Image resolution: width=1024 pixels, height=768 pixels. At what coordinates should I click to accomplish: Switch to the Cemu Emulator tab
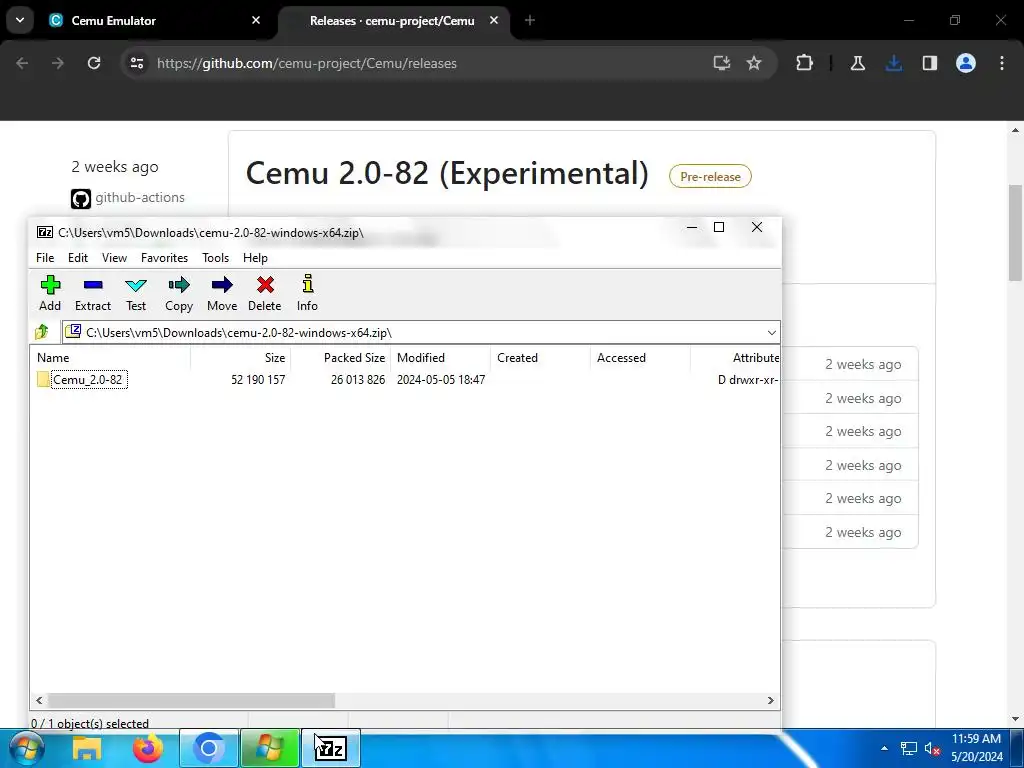[x=155, y=21]
